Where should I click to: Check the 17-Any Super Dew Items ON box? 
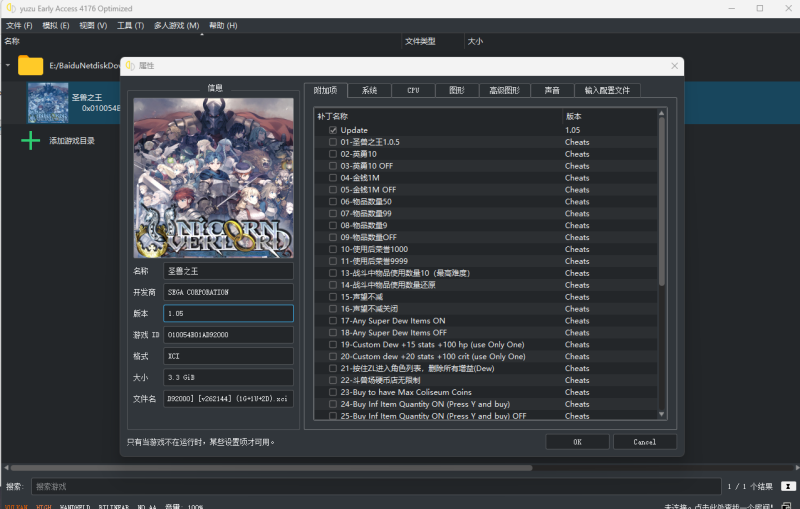click(x=333, y=321)
